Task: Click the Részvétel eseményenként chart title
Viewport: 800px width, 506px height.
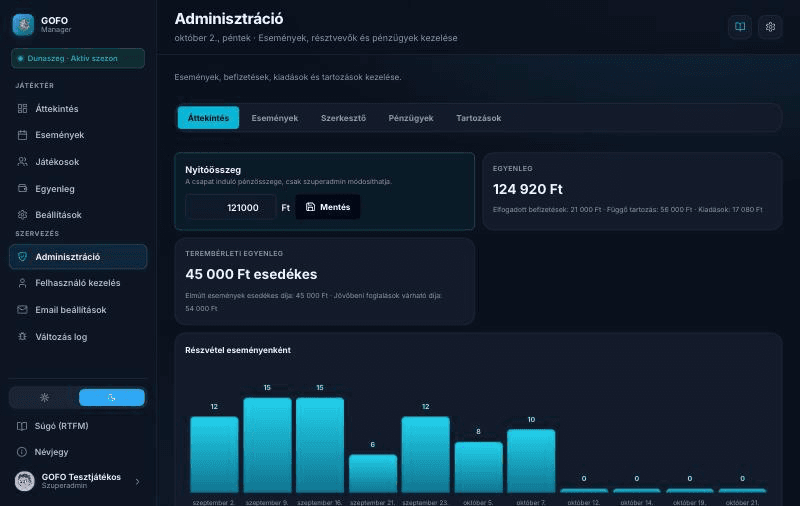Action: click(238, 350)
